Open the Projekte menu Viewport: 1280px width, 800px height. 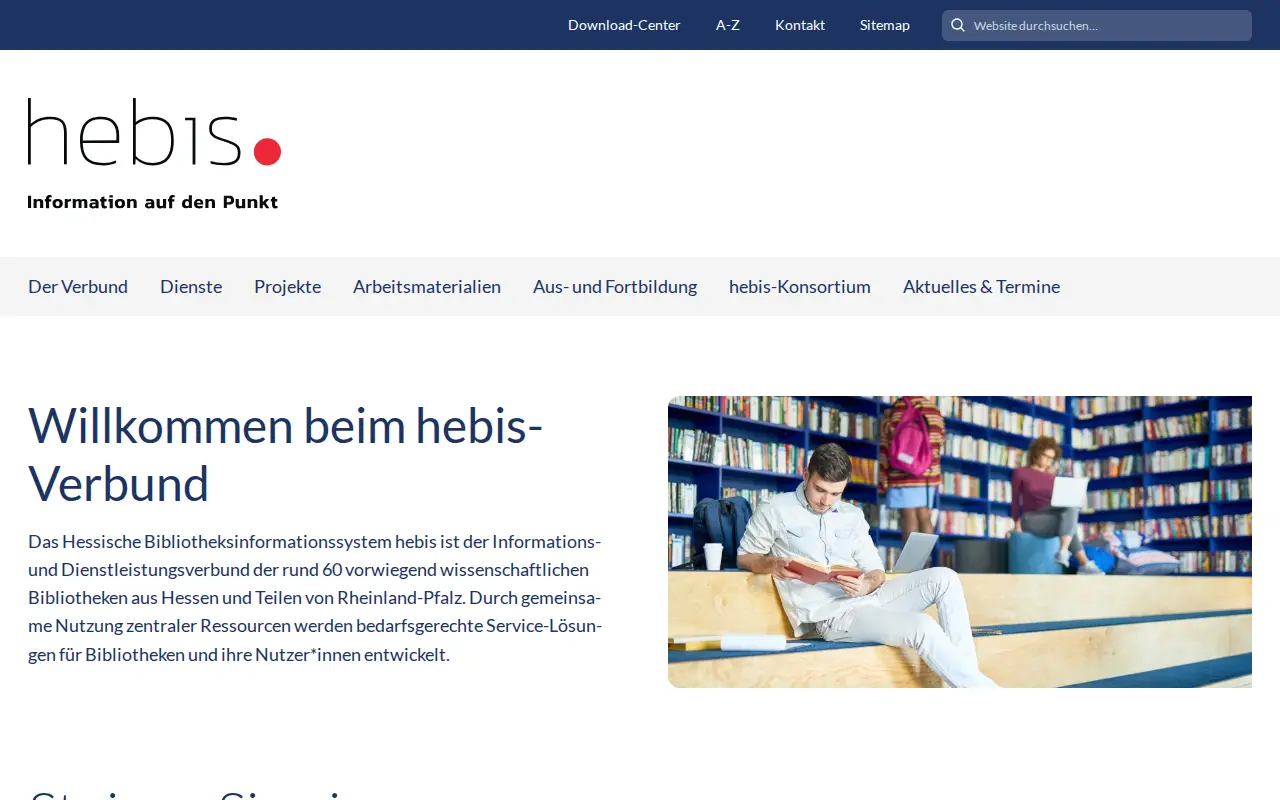pos(287,287)
